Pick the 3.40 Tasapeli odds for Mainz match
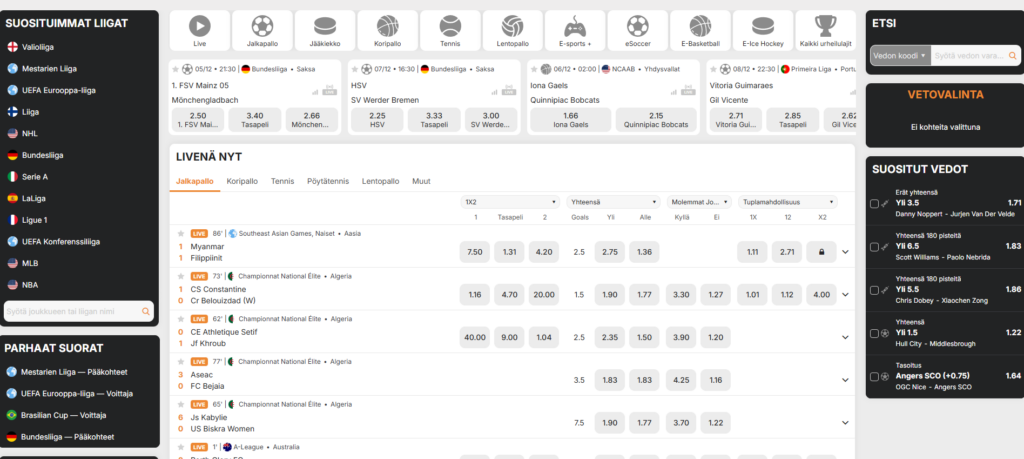1024x459 pixels. tap(255, 120)
